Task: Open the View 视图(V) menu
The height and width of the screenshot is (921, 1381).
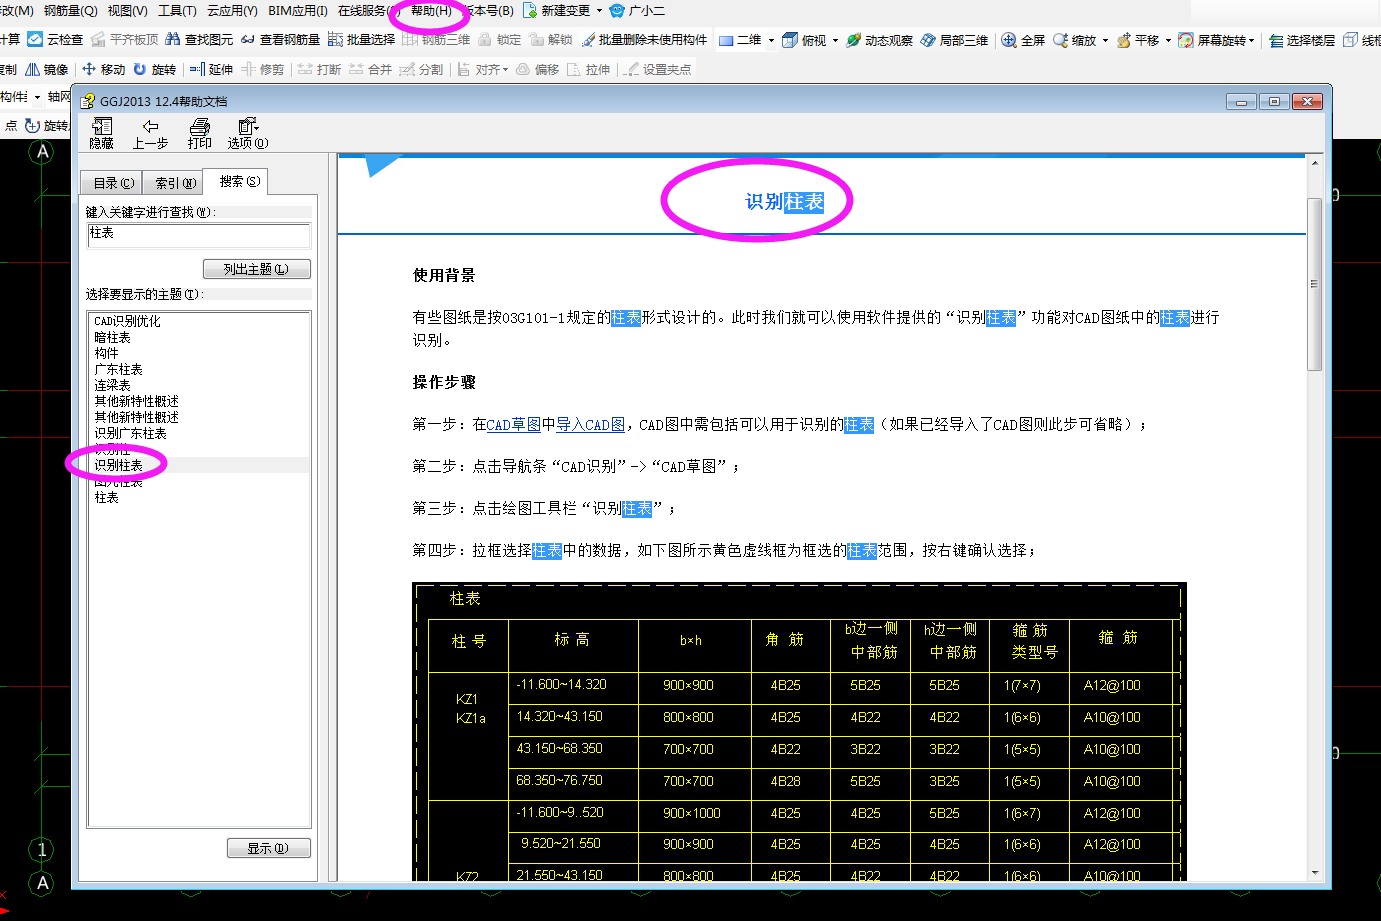Action: point(127,11)
